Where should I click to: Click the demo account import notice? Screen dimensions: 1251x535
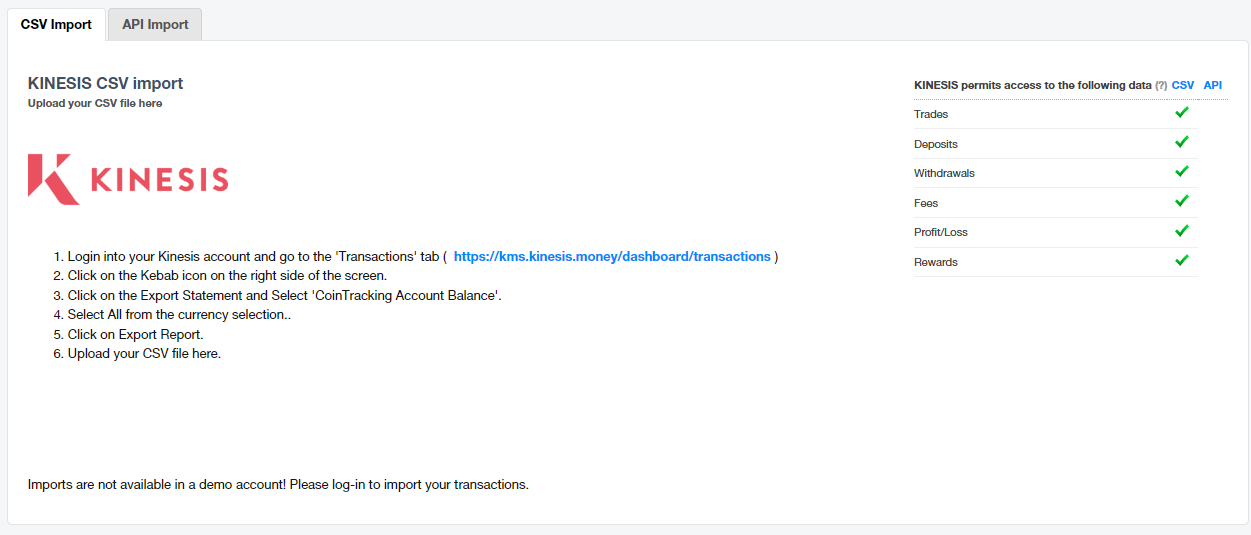point(278,485)
